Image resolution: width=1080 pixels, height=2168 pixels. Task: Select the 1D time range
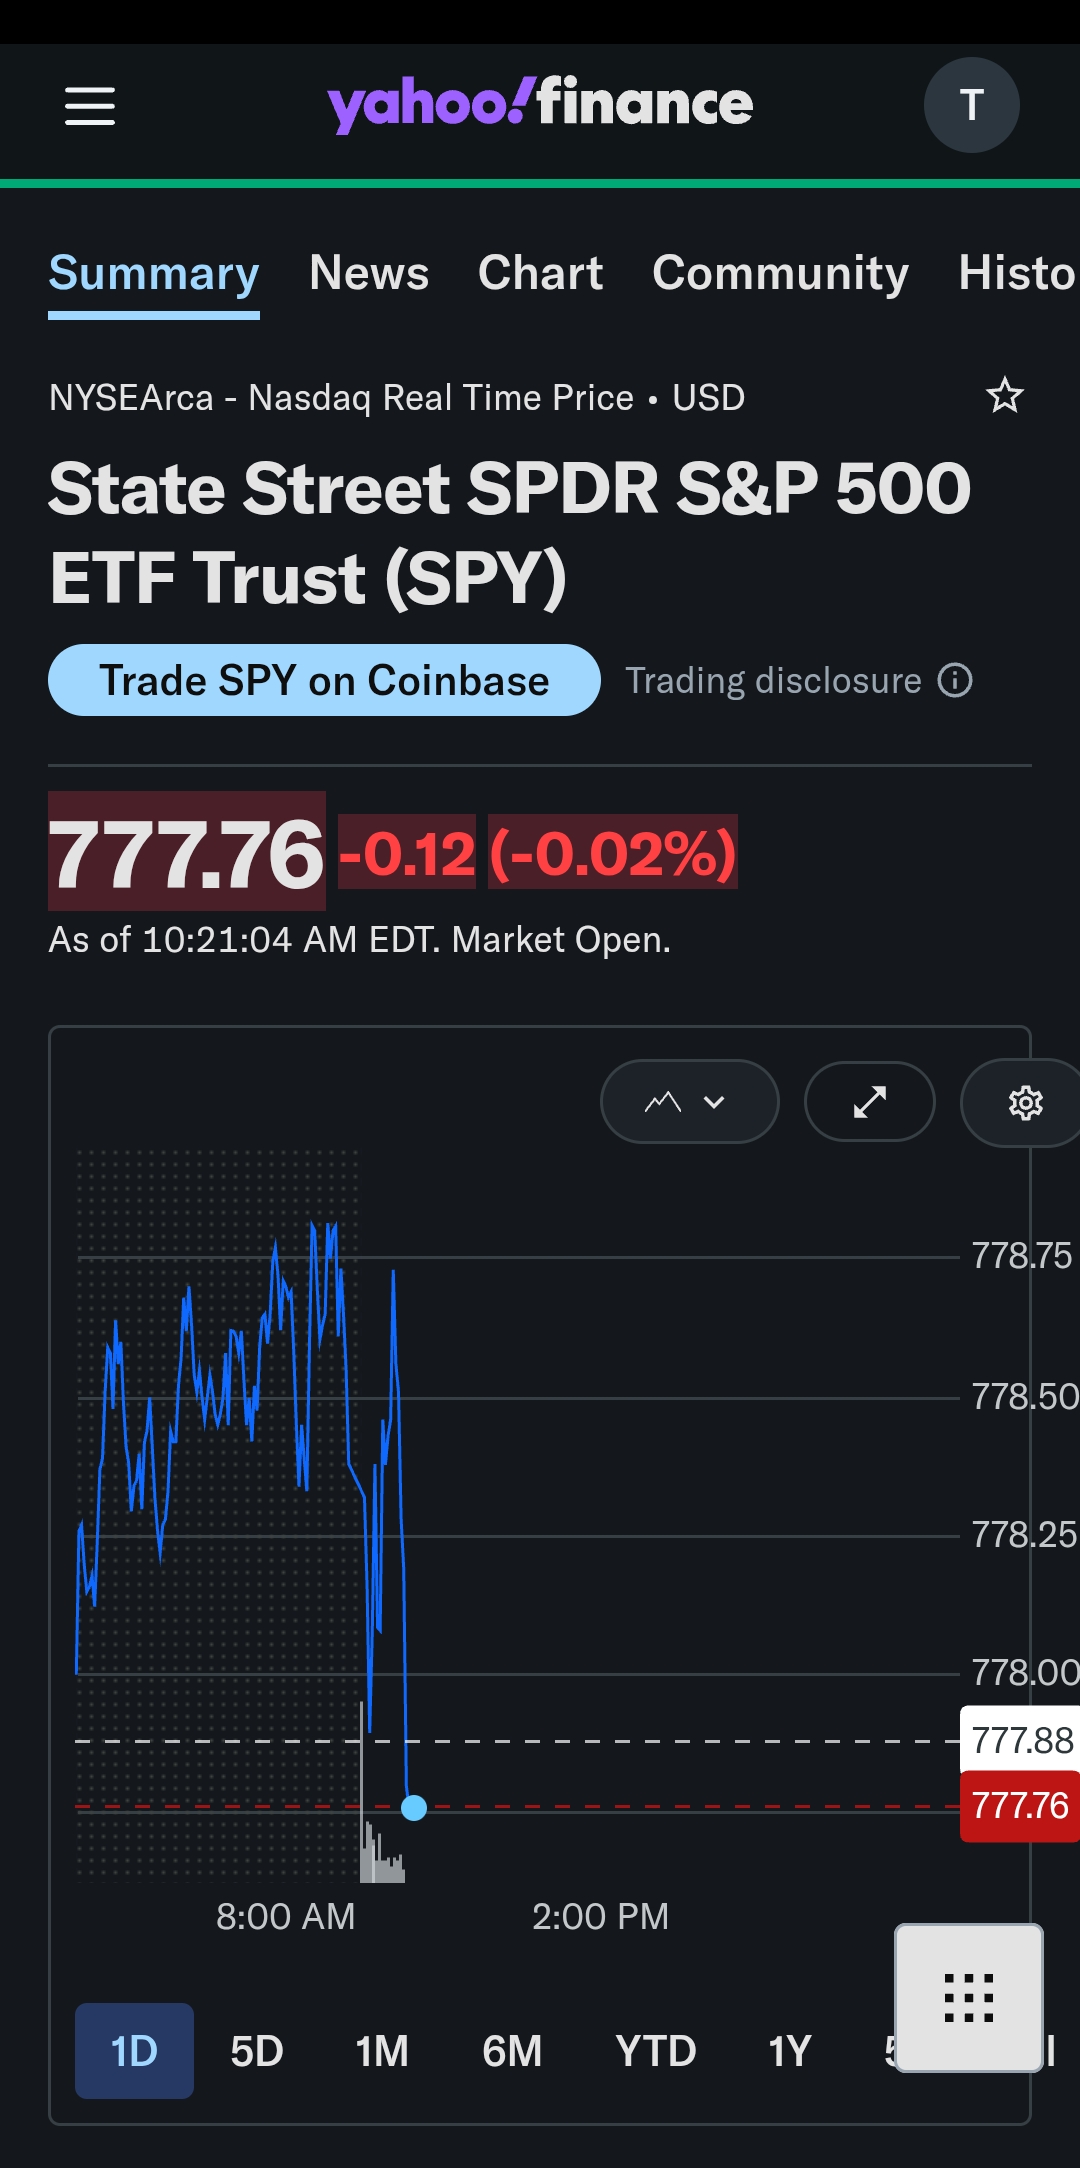click(x=134, y=2051)
